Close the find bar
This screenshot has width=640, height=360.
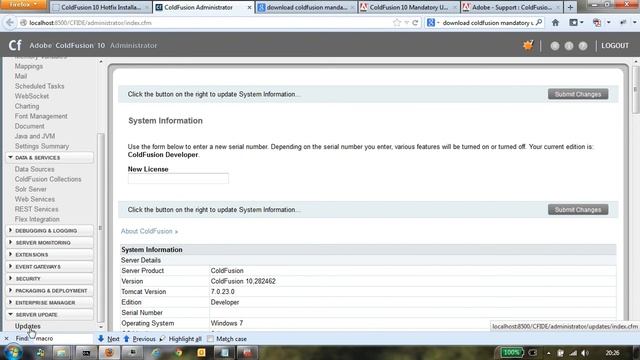(6, 338)
